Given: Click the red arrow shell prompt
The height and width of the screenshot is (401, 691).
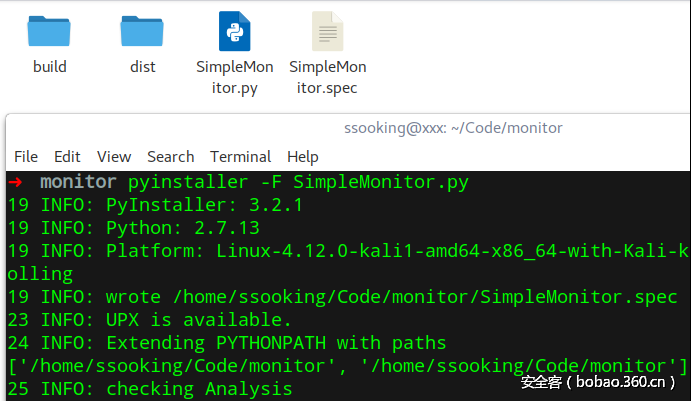Looking at the screenshot, I should (x=15, y=182).
